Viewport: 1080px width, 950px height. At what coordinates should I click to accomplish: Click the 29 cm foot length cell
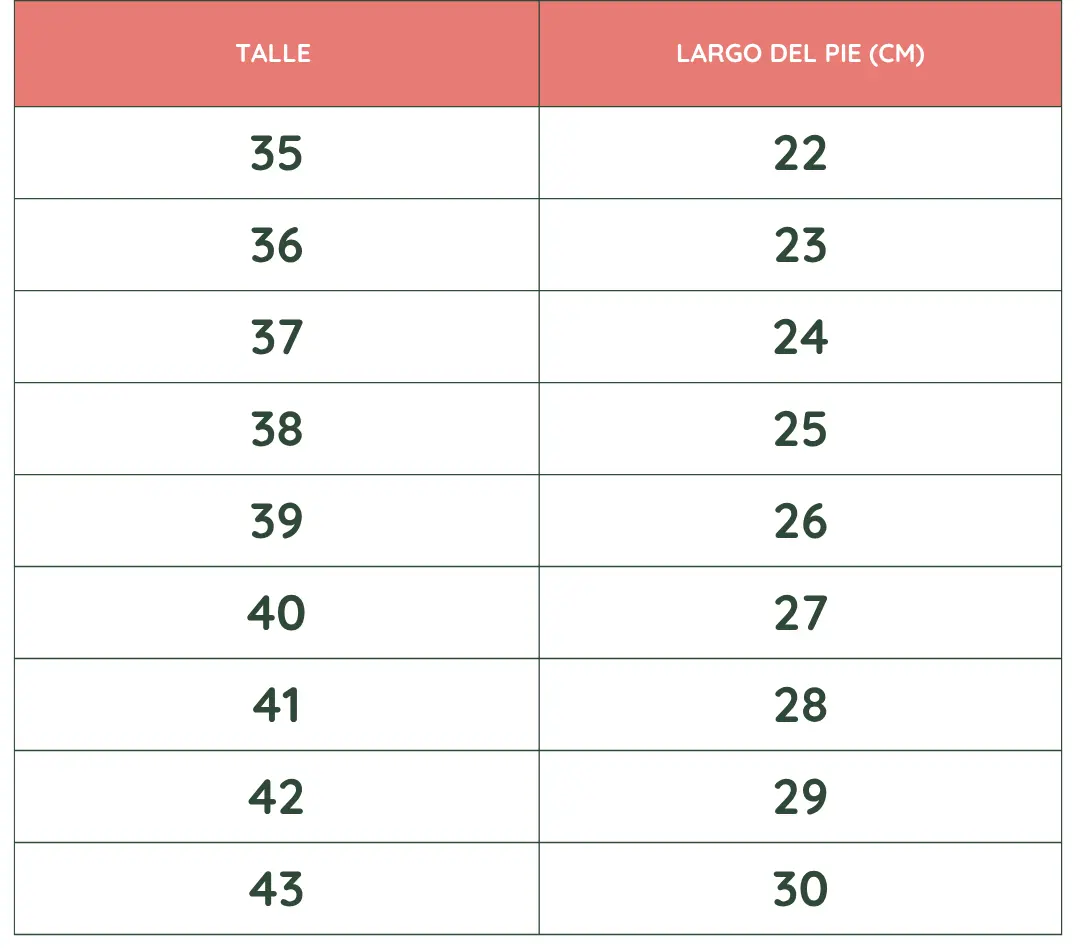click(800, 797)
